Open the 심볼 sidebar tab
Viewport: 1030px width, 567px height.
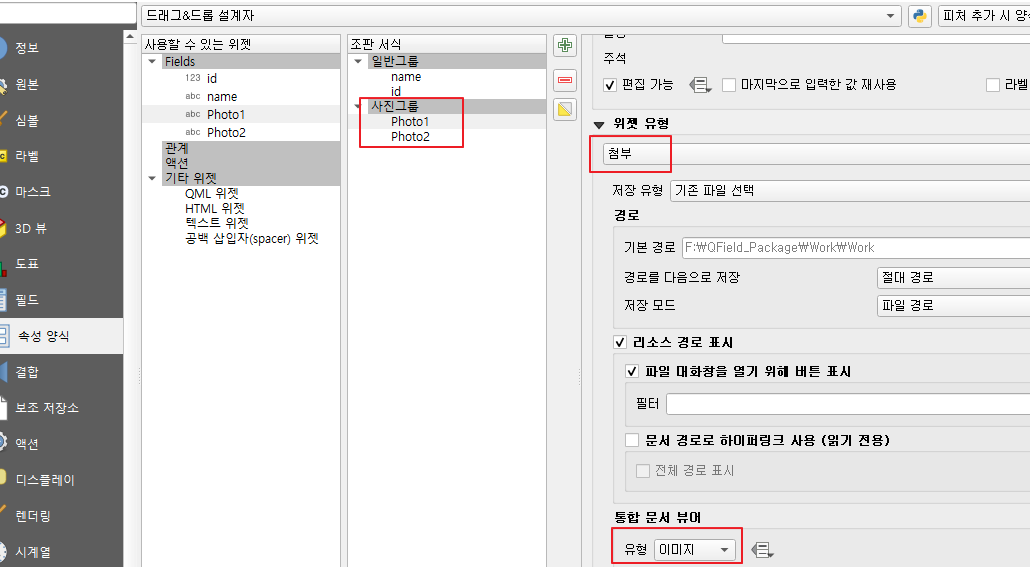pos(27,120)
